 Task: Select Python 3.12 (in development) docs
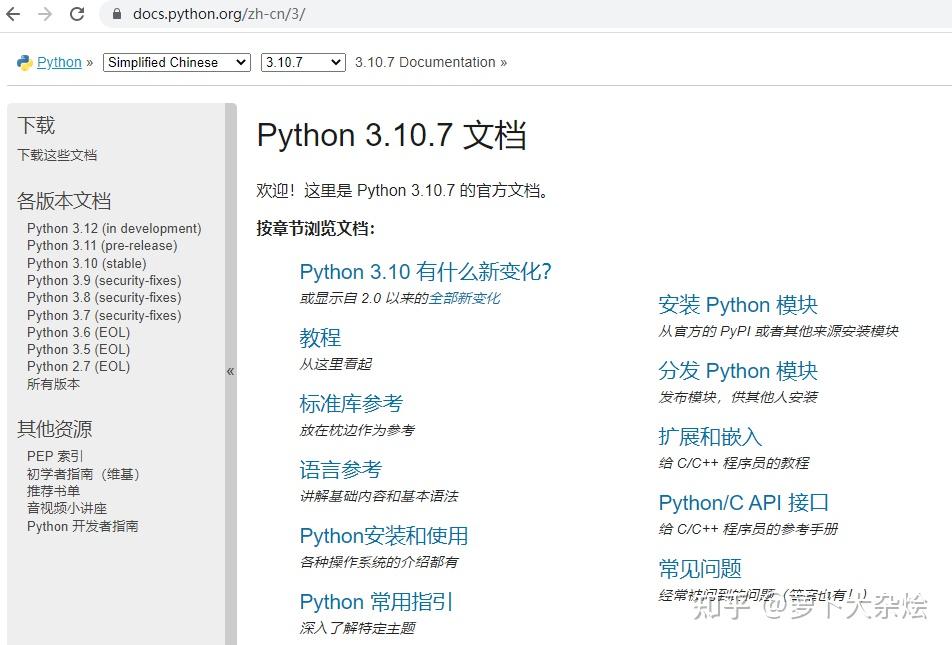(114, 228)
